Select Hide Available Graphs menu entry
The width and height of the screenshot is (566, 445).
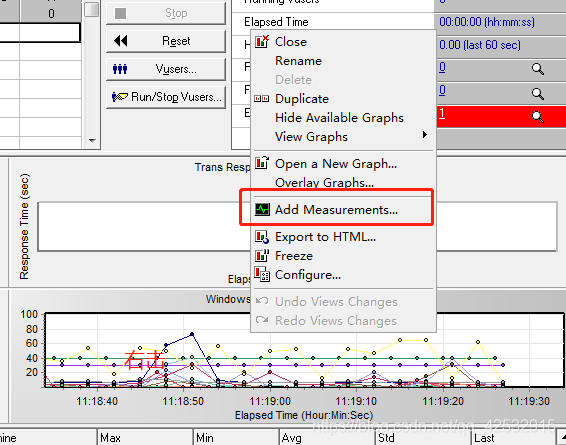[x=339, y=118]
